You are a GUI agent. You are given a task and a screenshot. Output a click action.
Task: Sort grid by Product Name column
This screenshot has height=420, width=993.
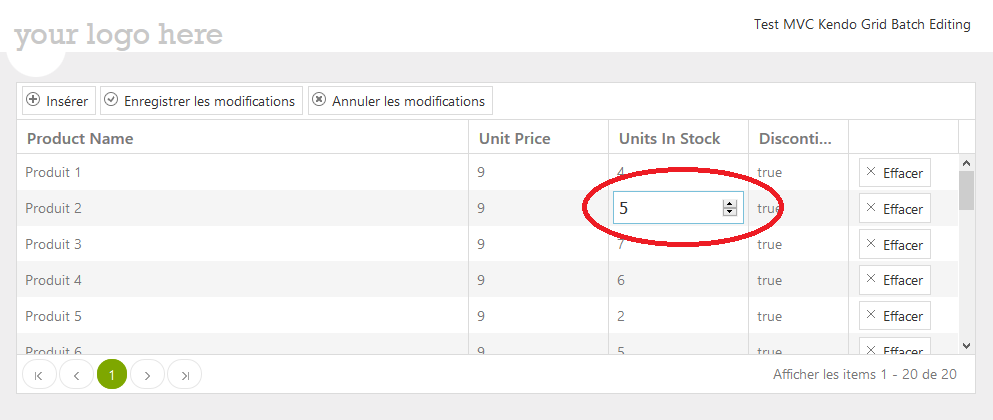click(80, 138)
